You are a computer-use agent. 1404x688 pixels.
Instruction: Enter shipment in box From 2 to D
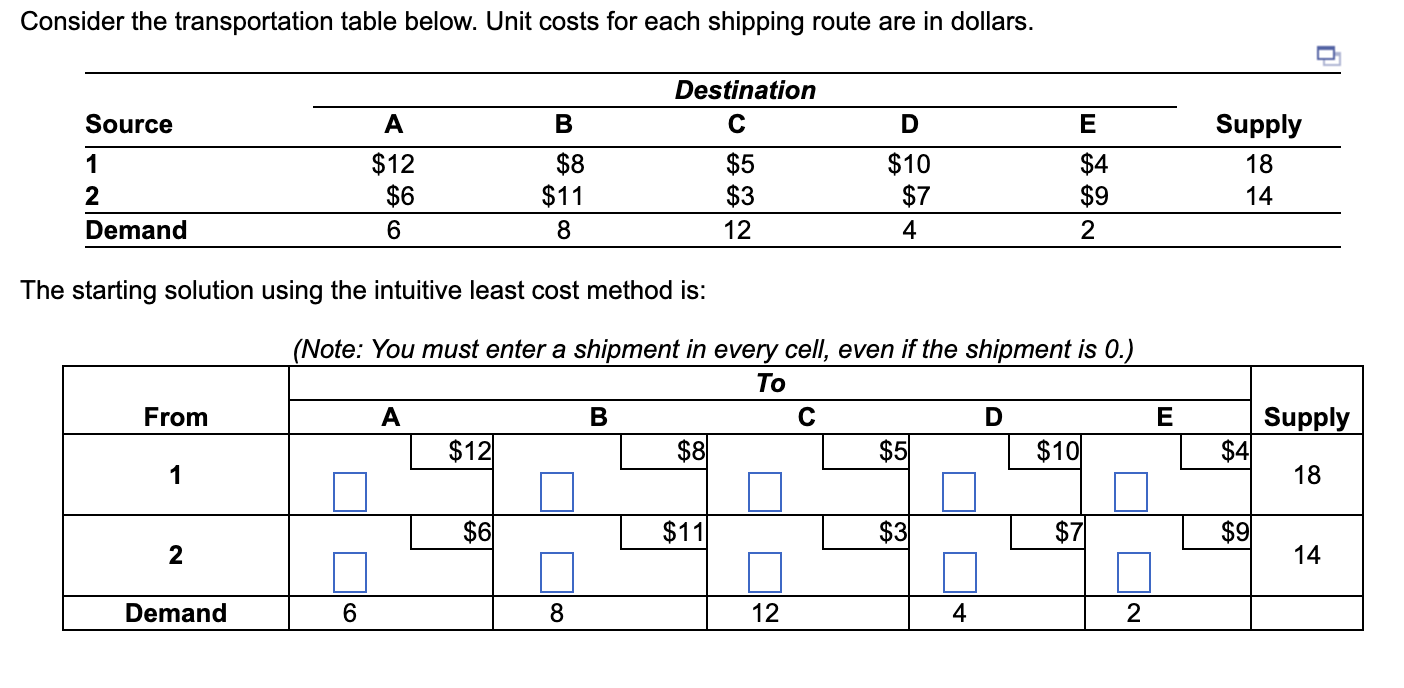pyautogui.click(x=958, y=572)
